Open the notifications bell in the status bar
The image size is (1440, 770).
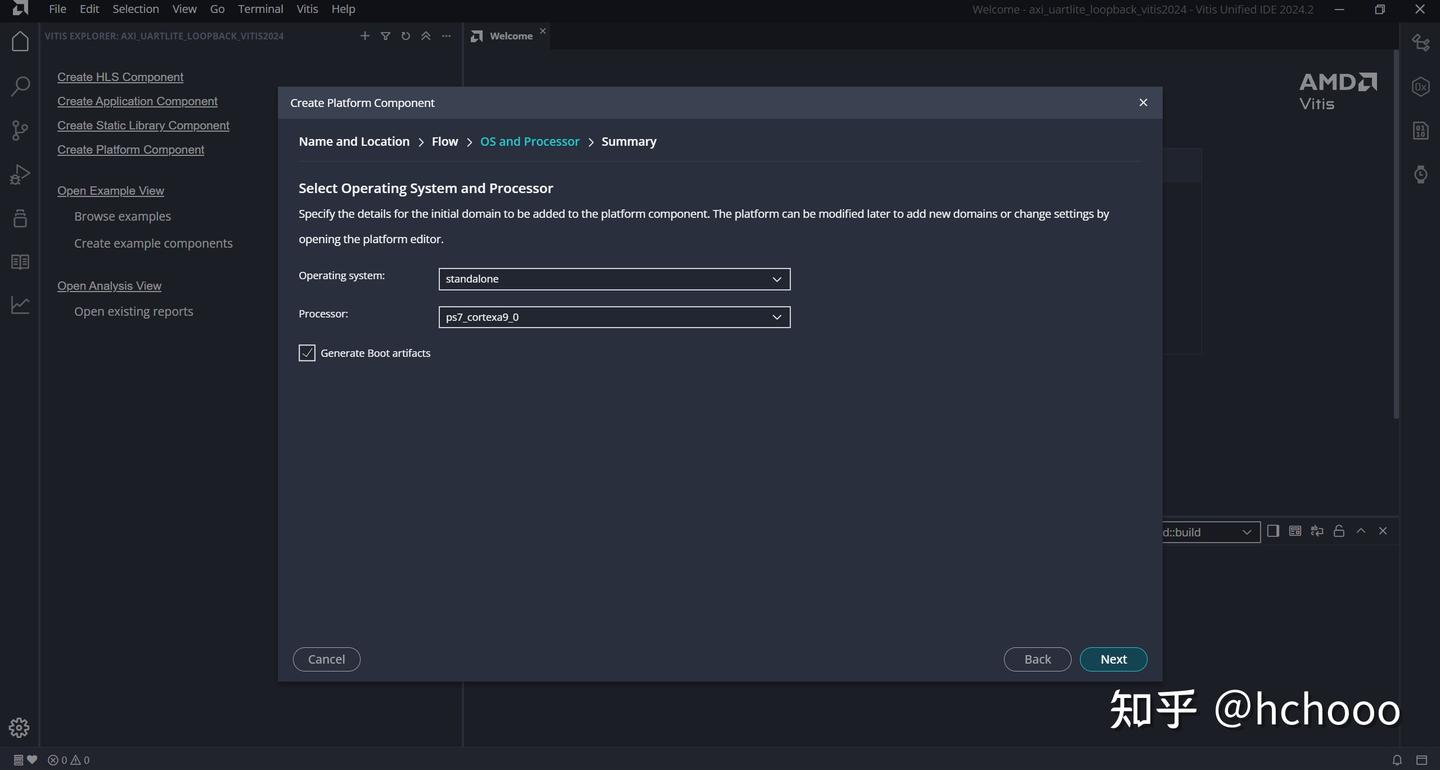pos(1397,760)
